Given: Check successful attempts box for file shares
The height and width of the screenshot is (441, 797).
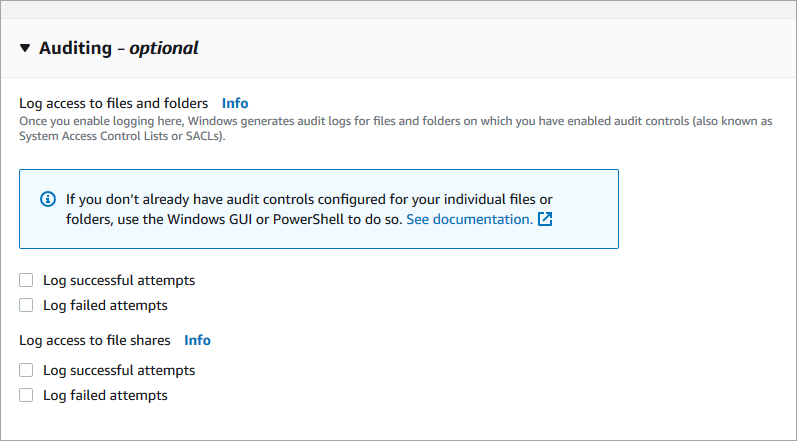Looking at the screenshot, I should 26,370.
